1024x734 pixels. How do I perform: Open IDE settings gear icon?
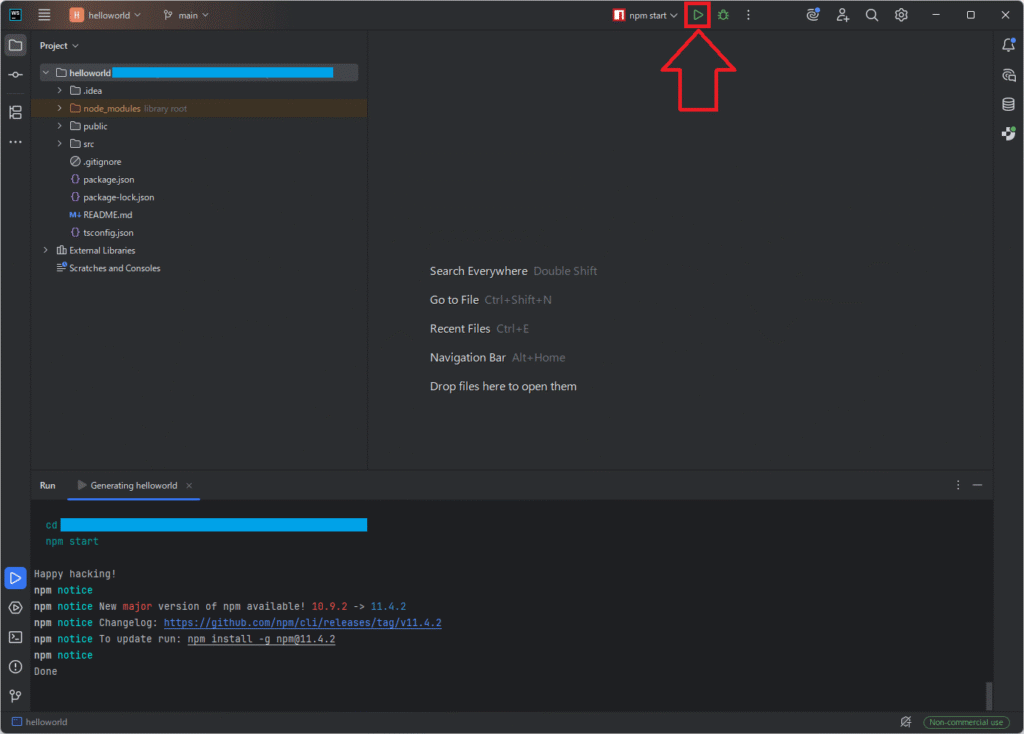tap(901, 15)
